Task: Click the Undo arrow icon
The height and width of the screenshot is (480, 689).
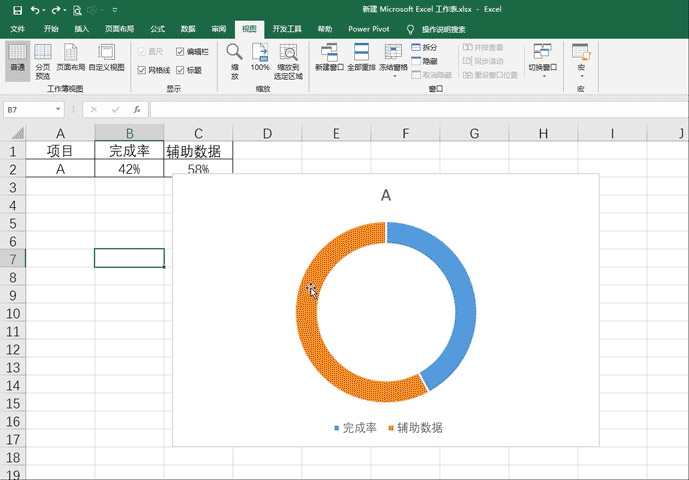Action: 35,10
